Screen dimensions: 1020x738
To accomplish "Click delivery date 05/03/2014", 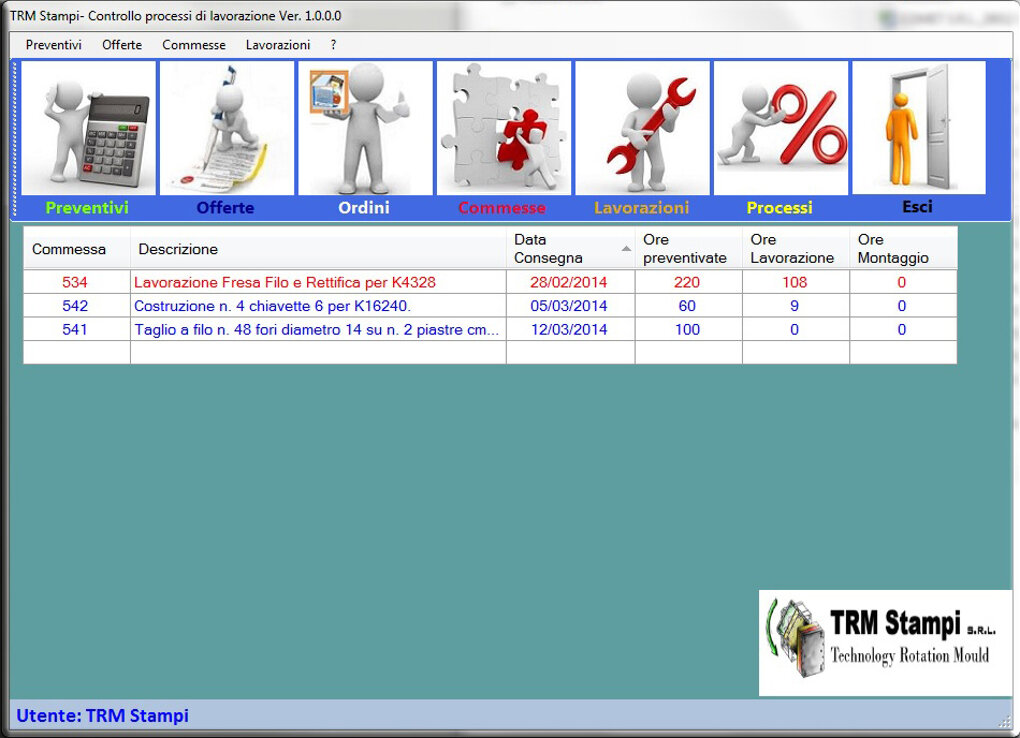I will [570, 306].
